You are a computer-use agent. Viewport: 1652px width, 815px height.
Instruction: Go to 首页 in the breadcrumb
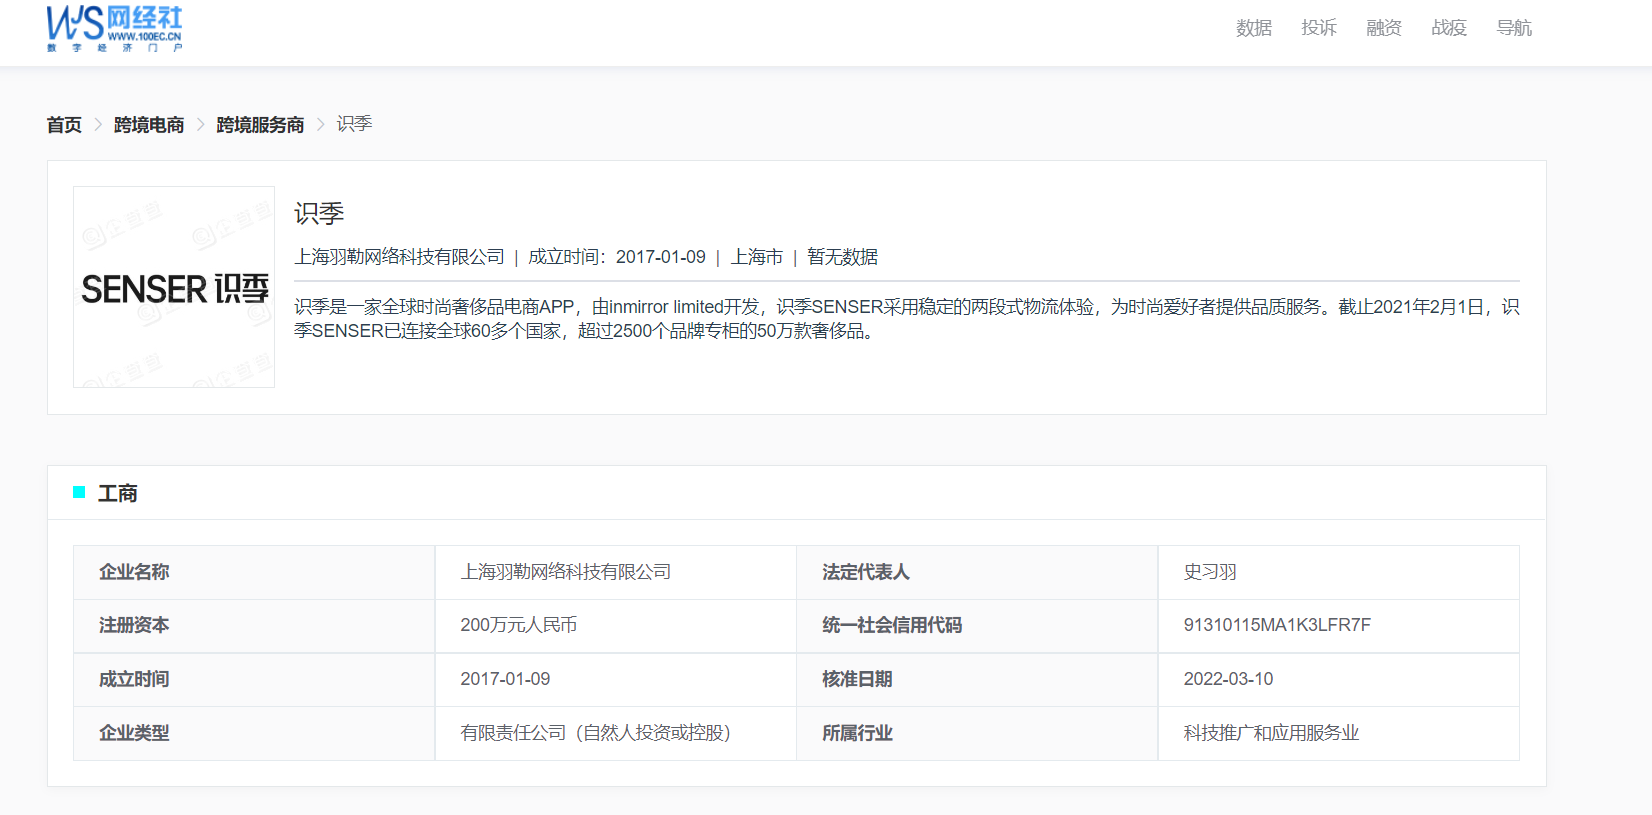[64, 125]
